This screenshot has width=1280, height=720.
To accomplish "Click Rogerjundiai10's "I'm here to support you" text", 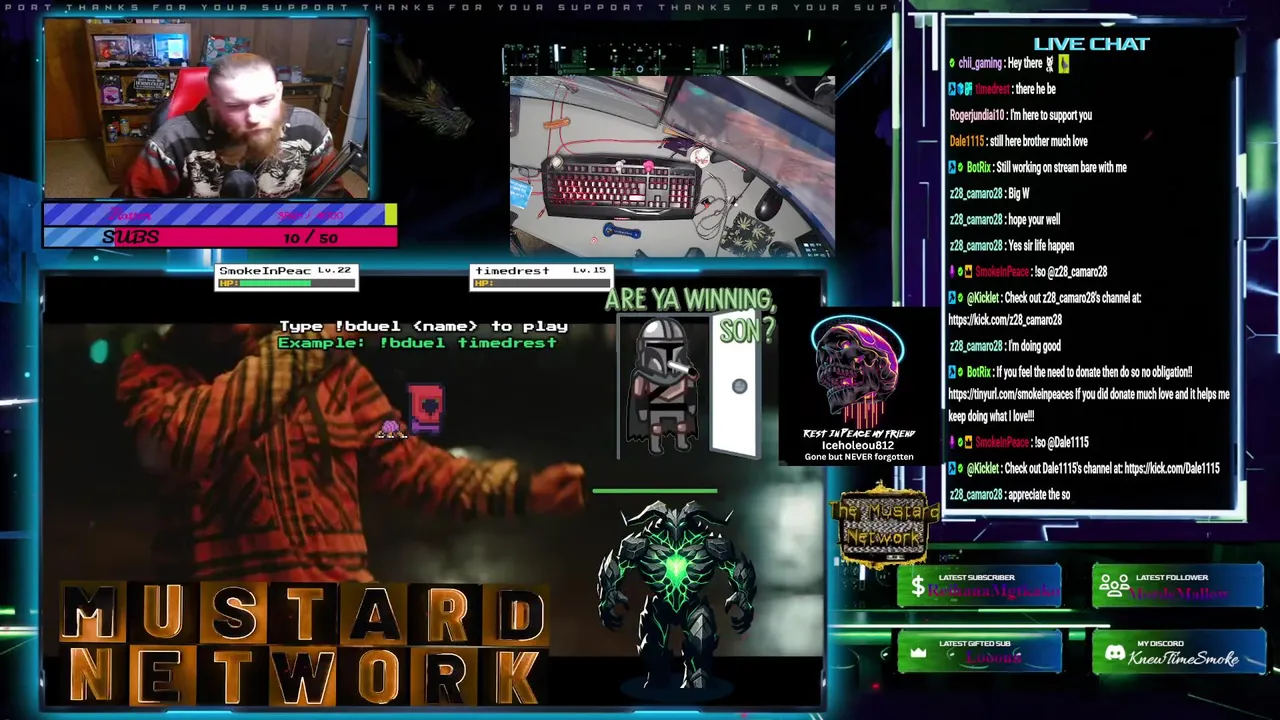I will click(1051, 115).
